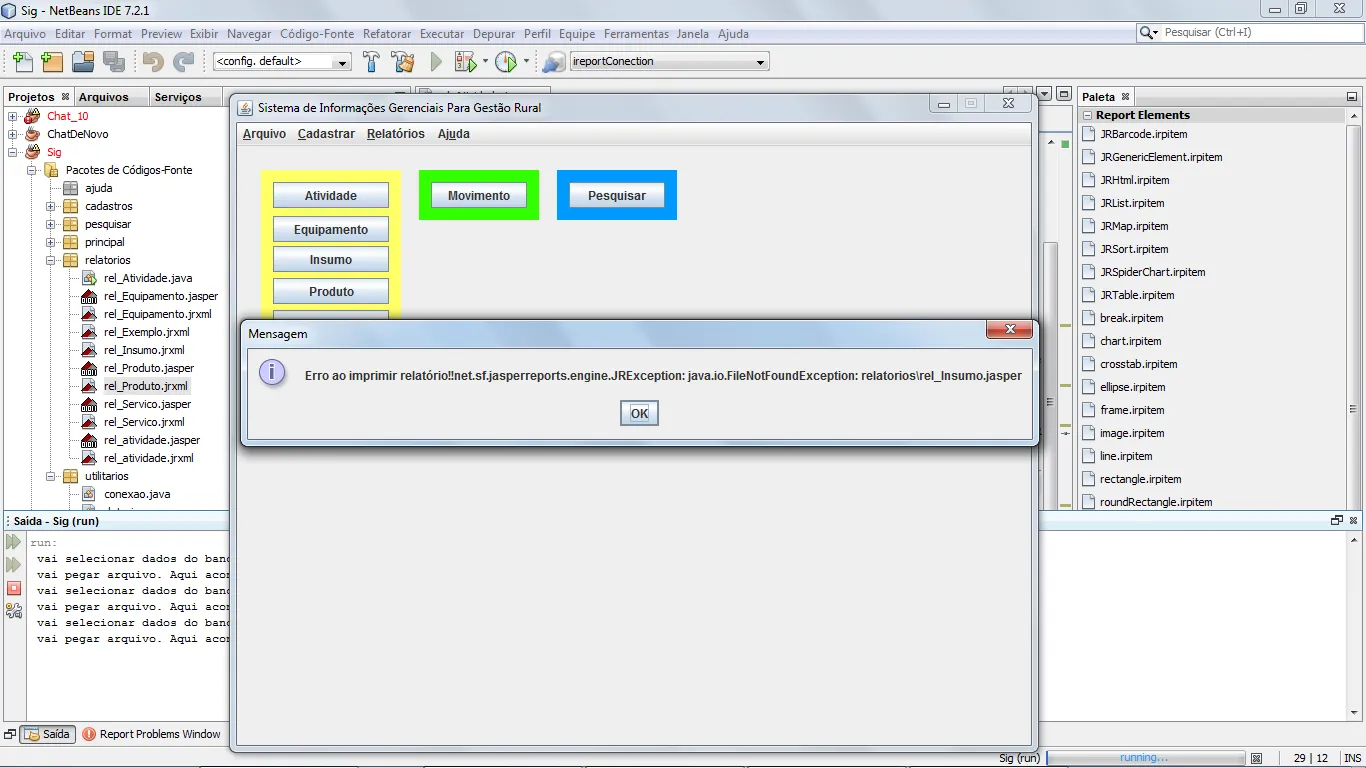
Task: Click OK in the Mensagem dialog
Action: click(639, 413)
